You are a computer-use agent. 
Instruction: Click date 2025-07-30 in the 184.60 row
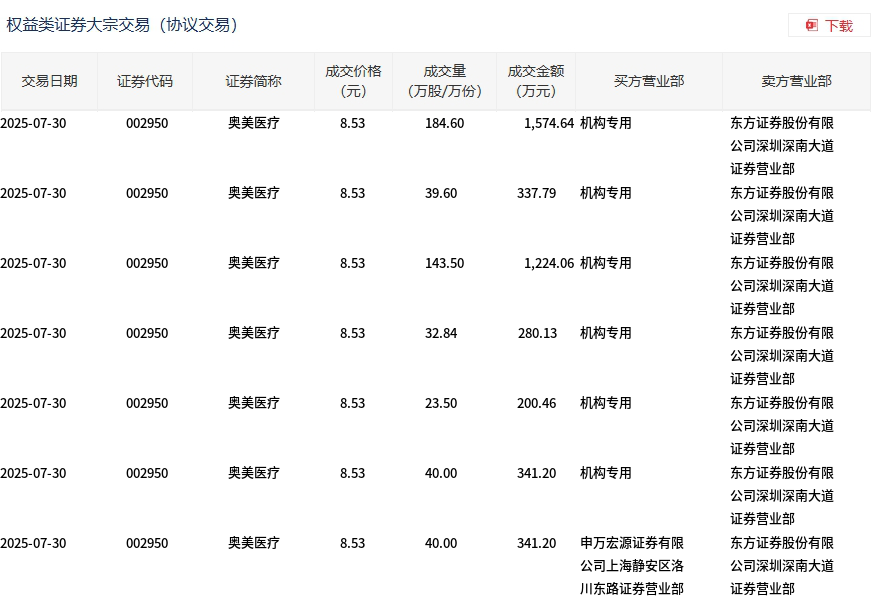coord(33,124)
